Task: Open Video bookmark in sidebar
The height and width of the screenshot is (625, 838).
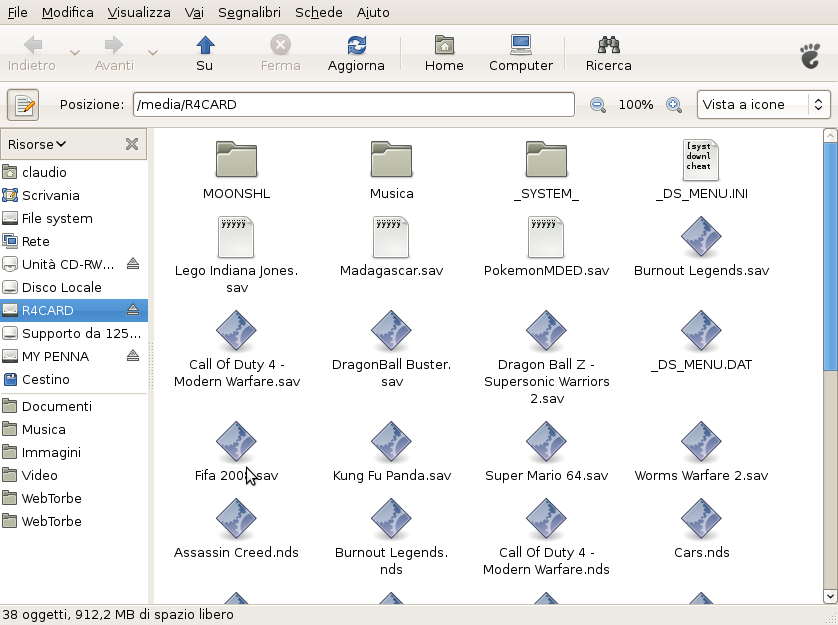Action: (x=74, y=475)
